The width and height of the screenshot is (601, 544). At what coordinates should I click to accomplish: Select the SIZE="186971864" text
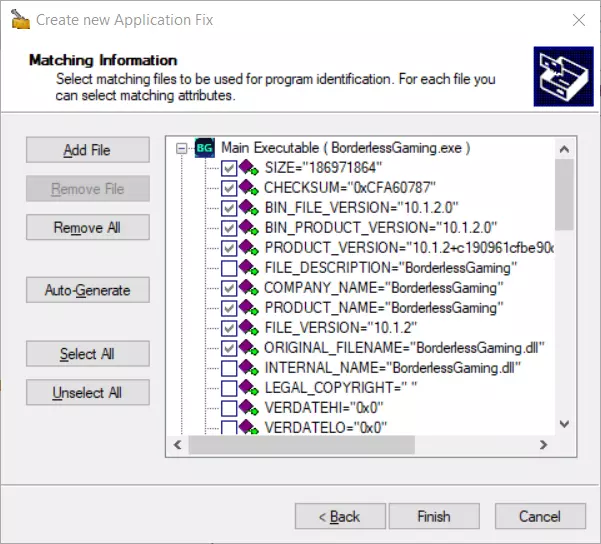point(323,168)
